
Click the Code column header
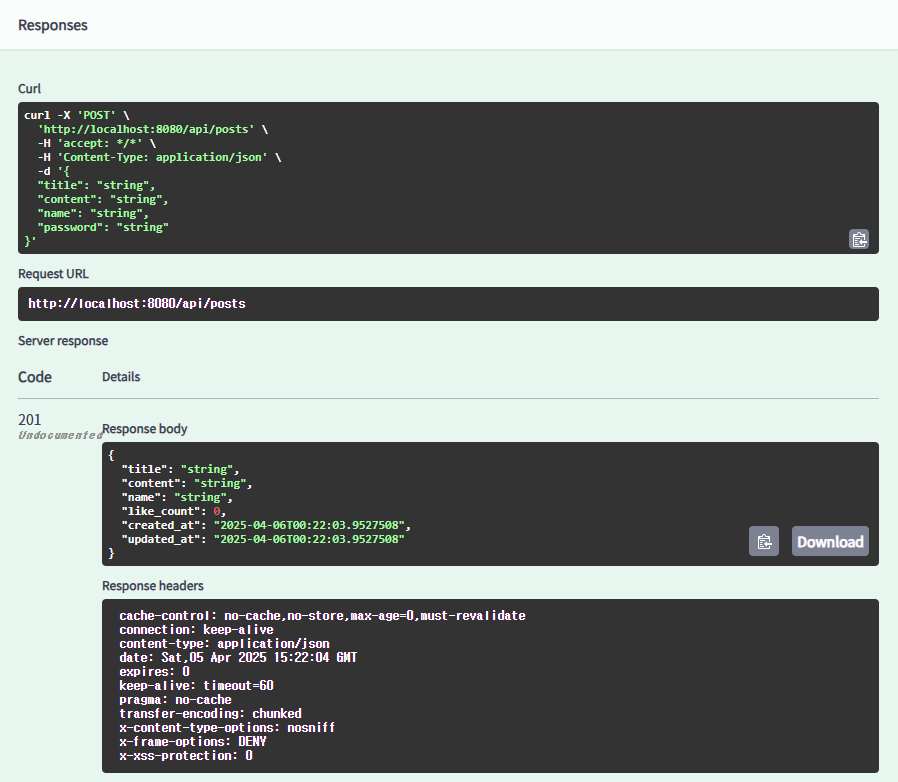(35, 377)
